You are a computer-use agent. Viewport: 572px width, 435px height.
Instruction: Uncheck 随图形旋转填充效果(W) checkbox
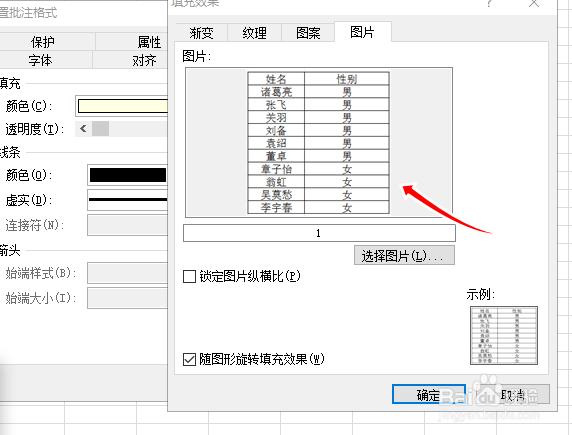tap(189, 359)
